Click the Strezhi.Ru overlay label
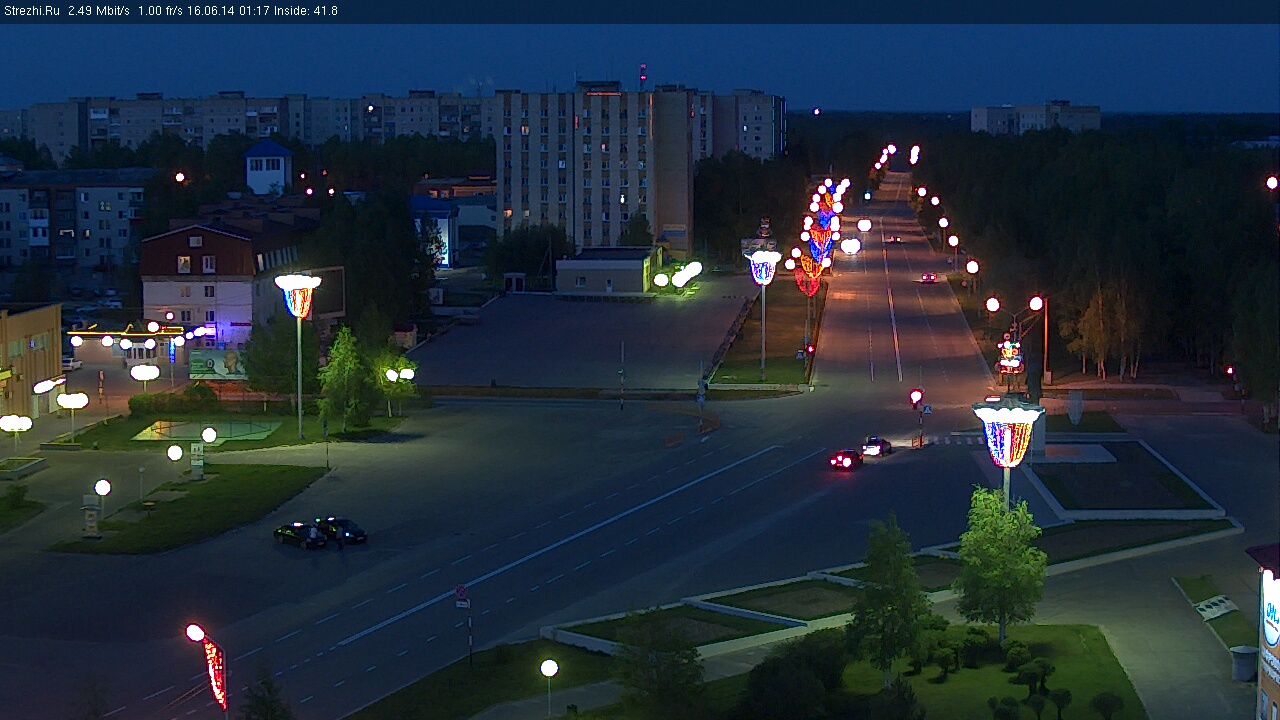The height and width of the screenshot is (720, 1280). point(32,11)
